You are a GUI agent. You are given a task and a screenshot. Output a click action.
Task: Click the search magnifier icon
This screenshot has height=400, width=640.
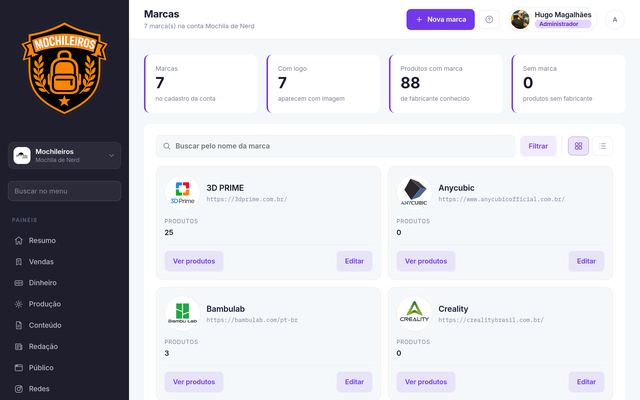[167, 146]
